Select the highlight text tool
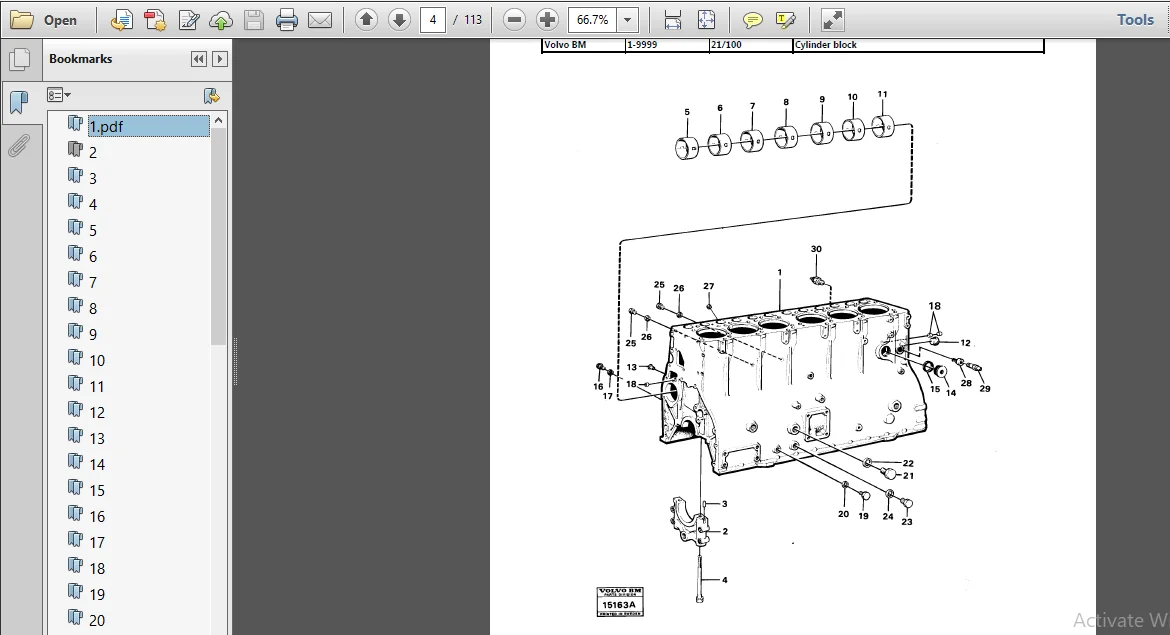Image resolution: width=1170 pixels, height=635 pixels. pos(786,20)
